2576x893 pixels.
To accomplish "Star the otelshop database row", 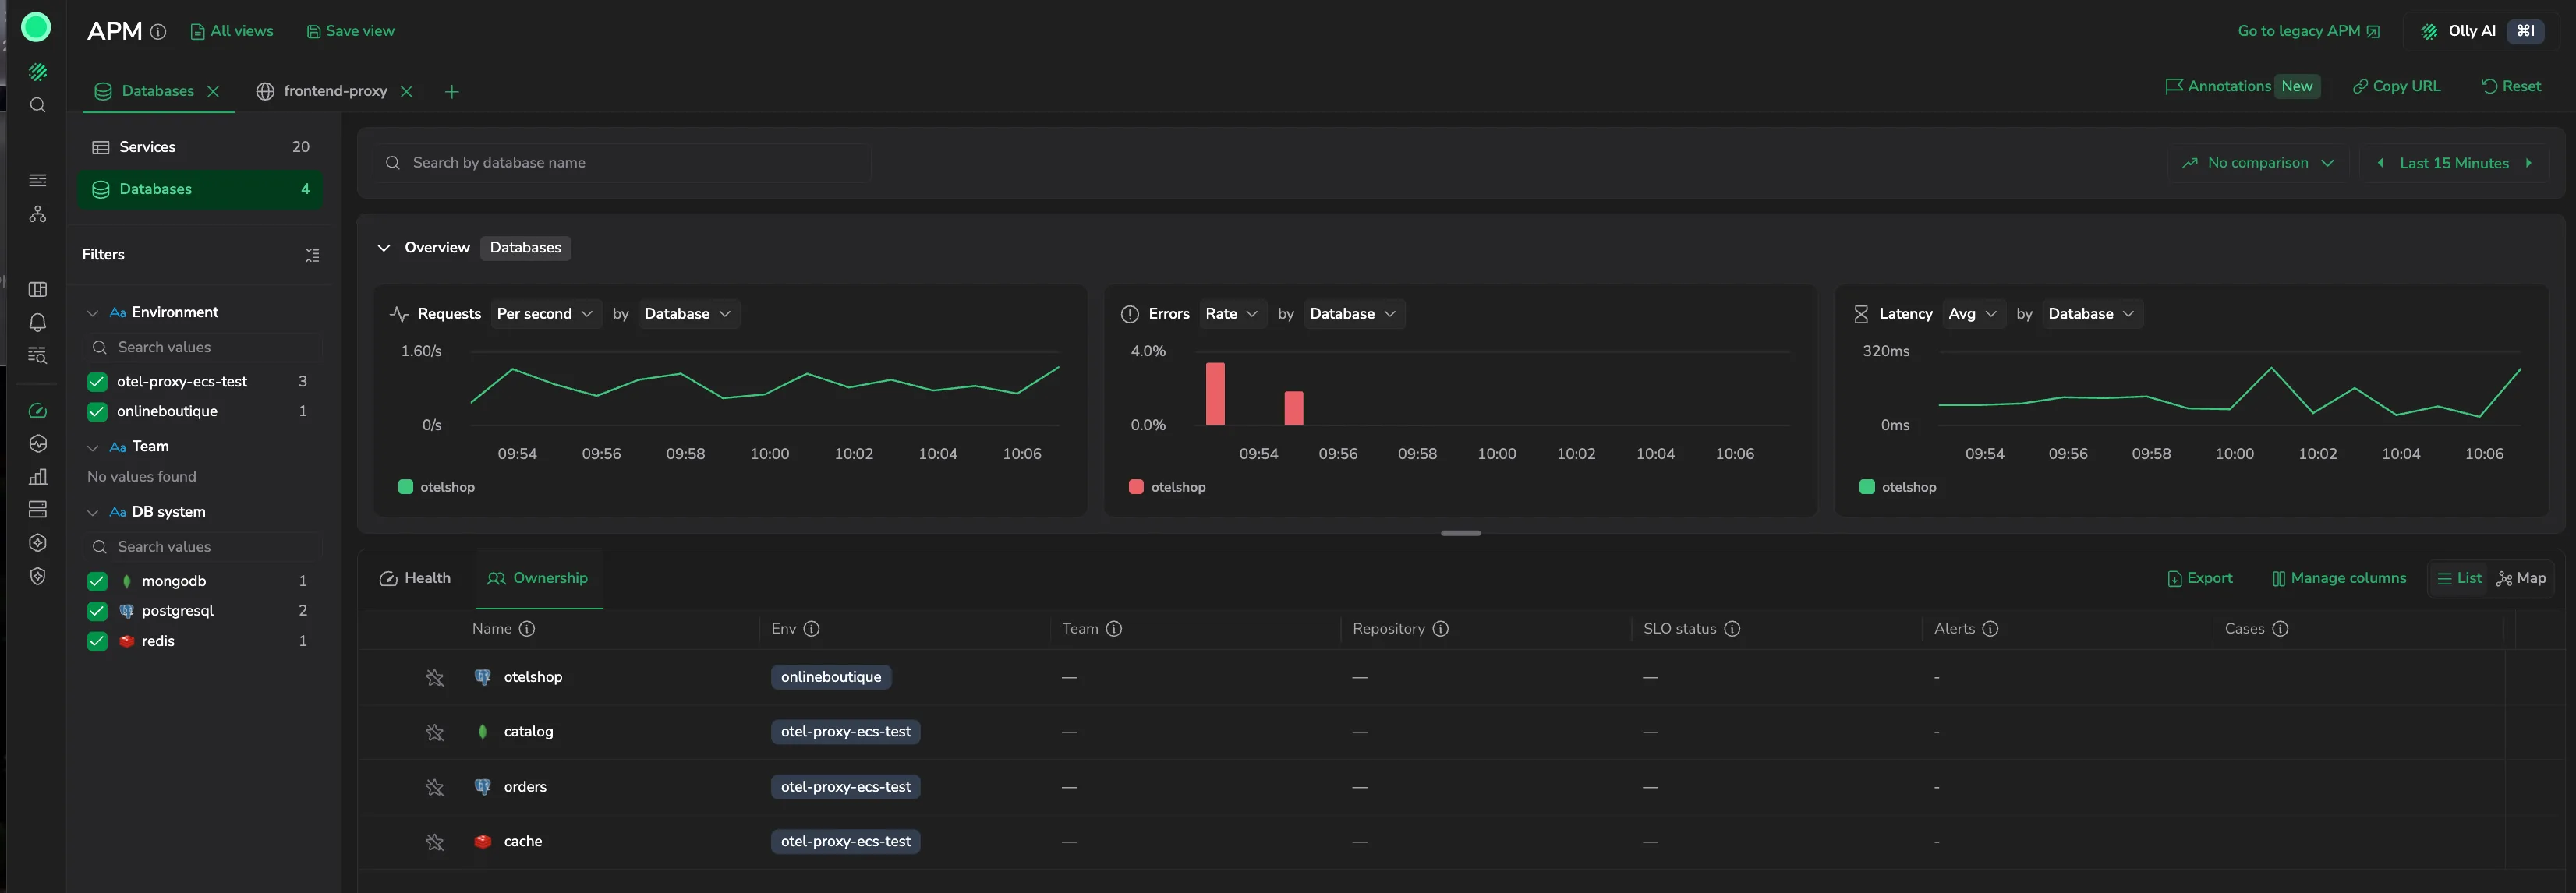I will pyautogui.click(x=434, y=678).
